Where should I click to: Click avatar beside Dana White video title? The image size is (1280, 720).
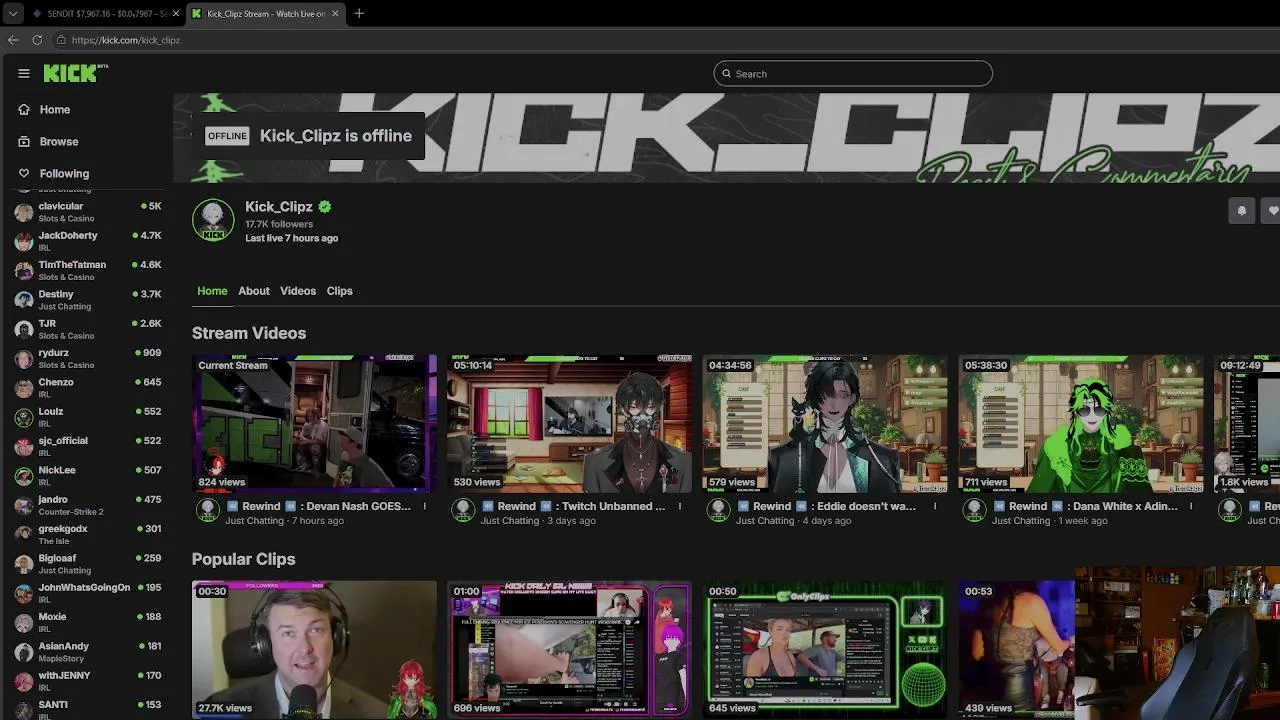pyautogui.click(x=975, y=510)
